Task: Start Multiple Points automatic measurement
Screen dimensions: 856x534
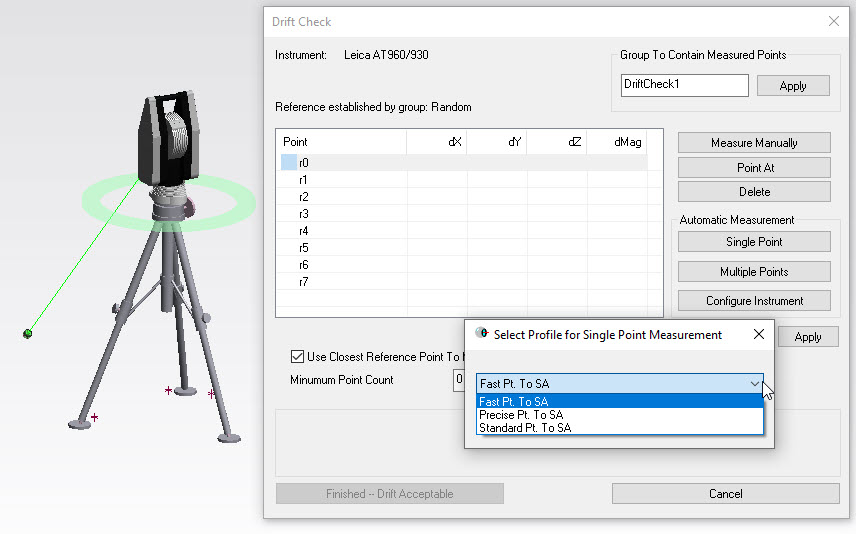Action: (754, 272)
